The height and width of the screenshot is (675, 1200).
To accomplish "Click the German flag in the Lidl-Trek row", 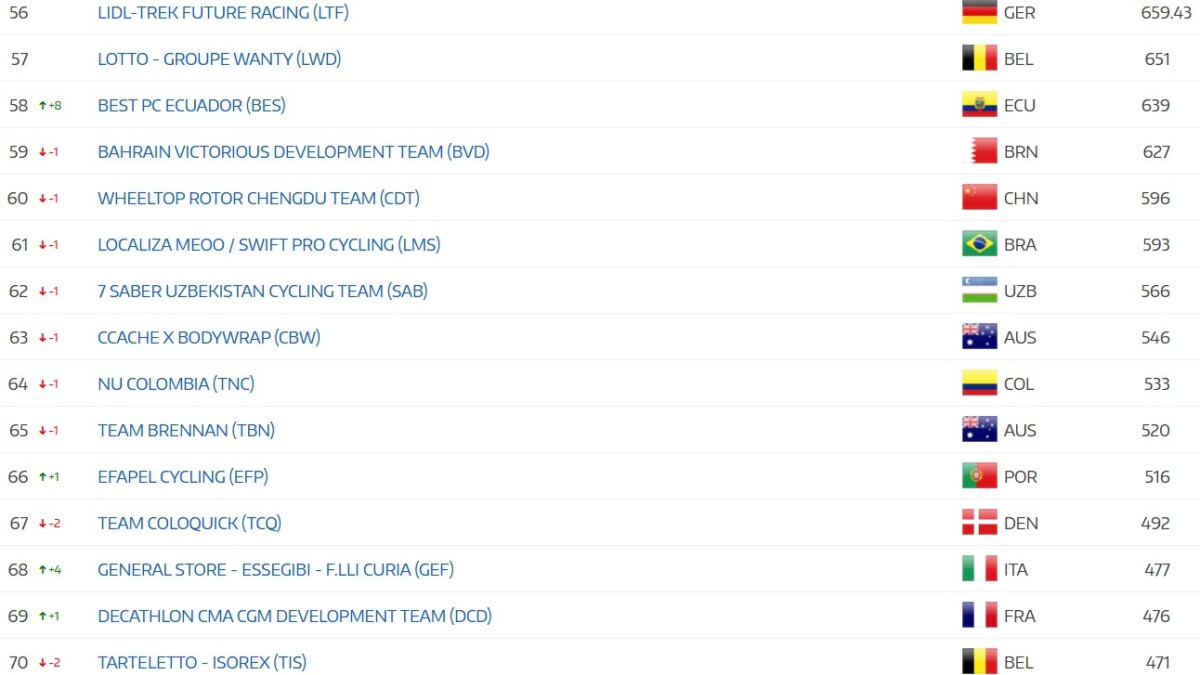I will pyautogui.click(x=980, y=12).
